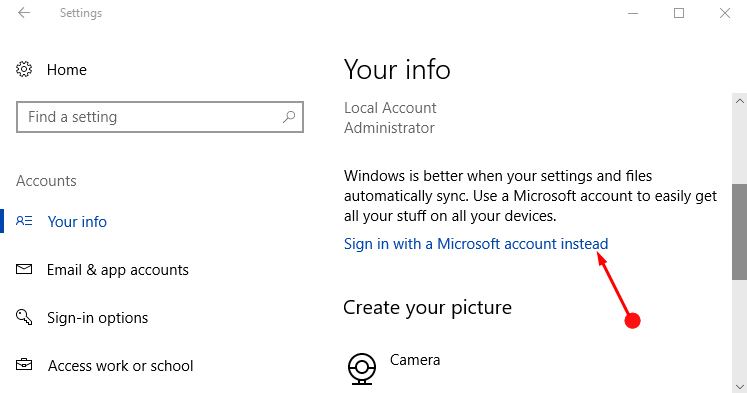Click the Your info heading
The height and width of the screenshot is (393, 747).
pyautogui.click(x=397, y=70)
